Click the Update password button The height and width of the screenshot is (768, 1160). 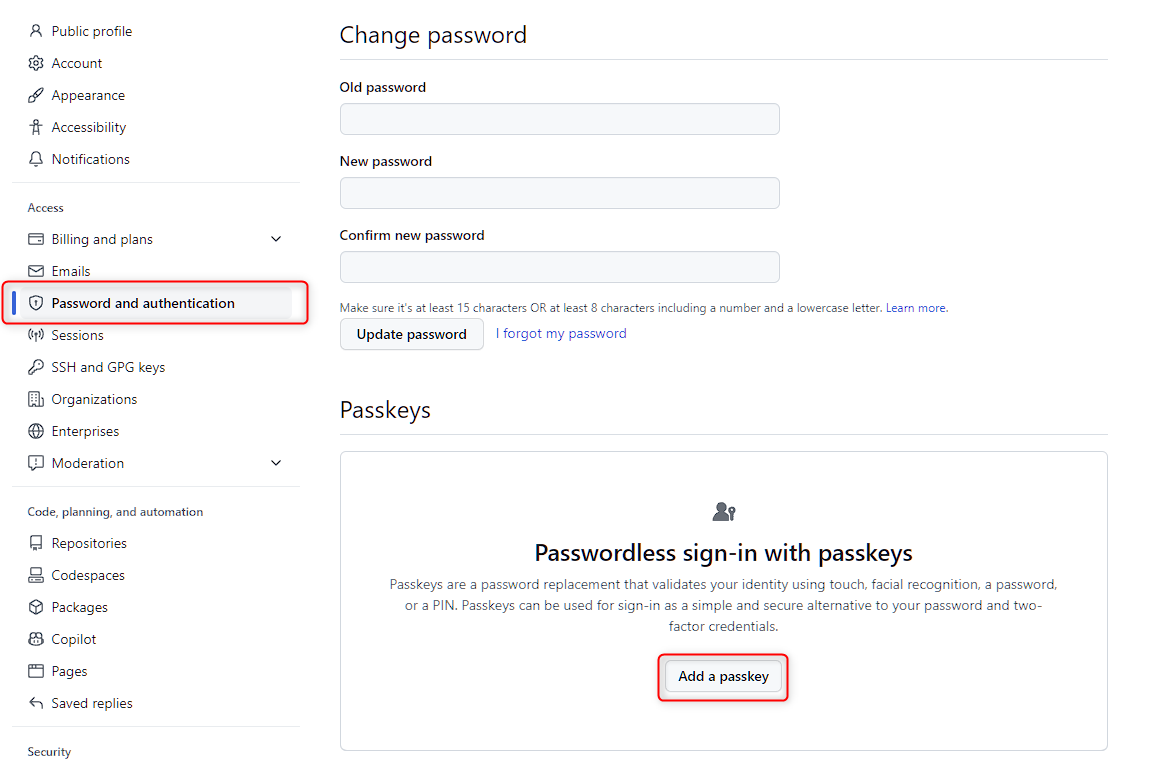coord(411,333)
